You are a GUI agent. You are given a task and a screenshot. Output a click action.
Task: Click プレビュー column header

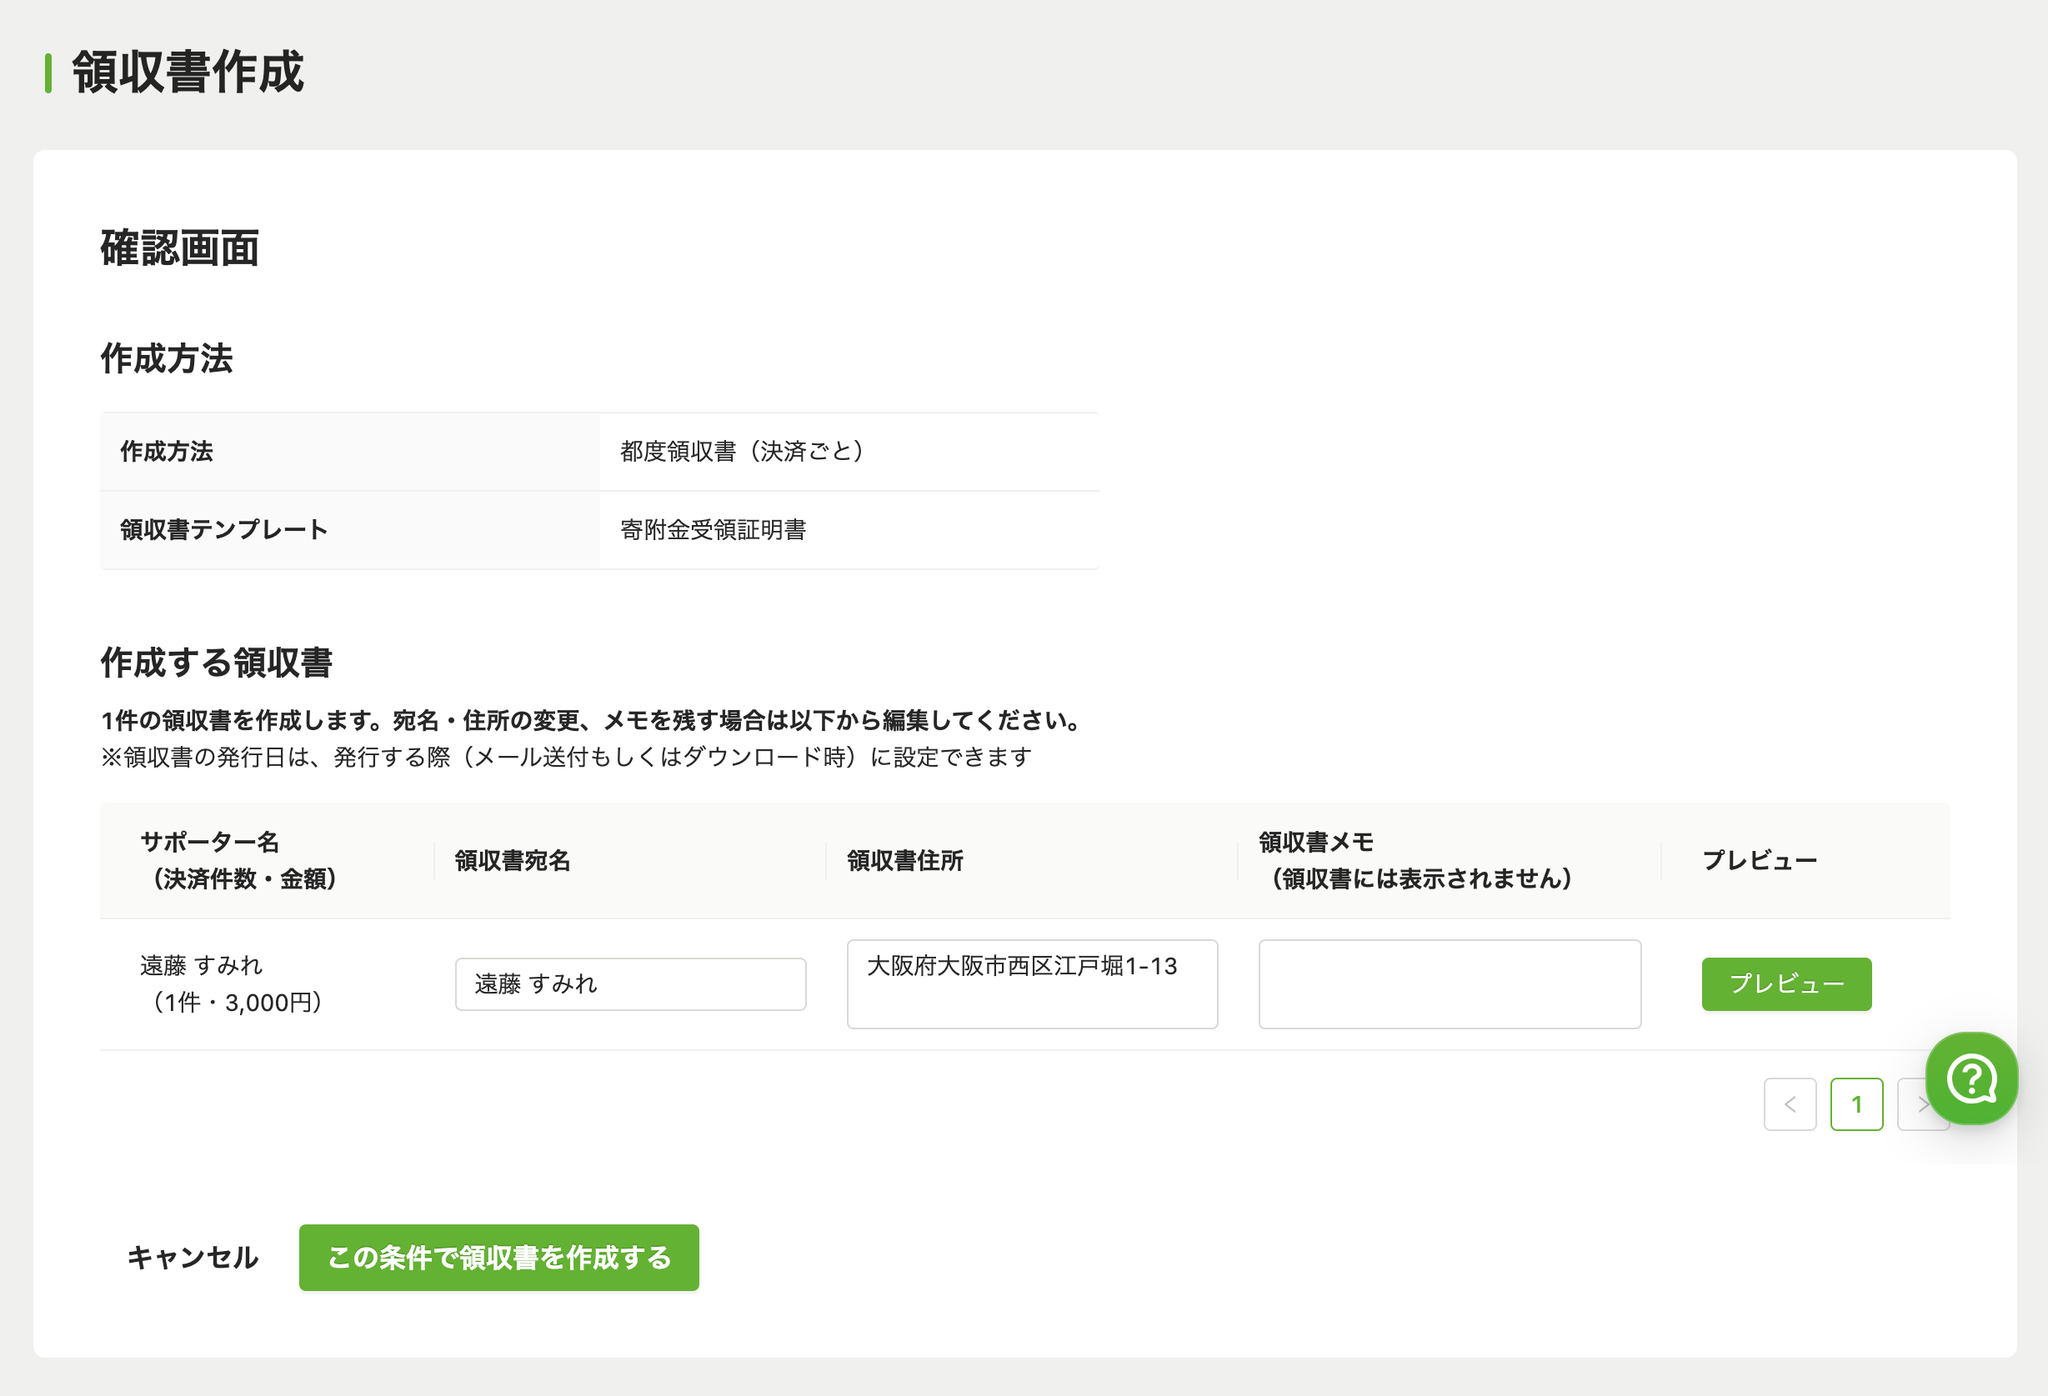click(x=1759, y=861)
